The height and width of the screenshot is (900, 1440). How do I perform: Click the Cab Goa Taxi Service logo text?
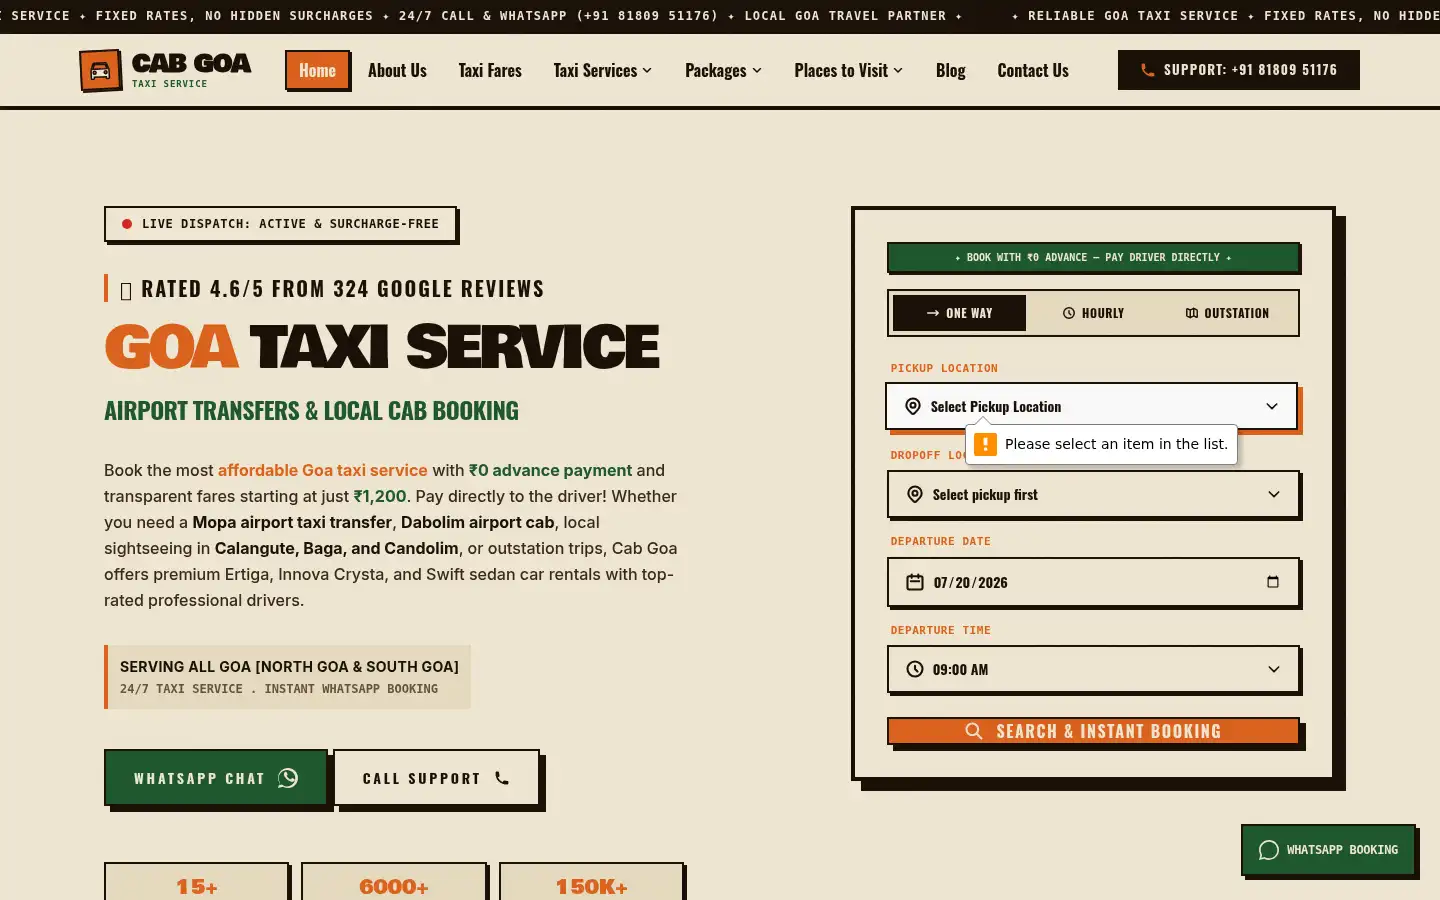[x=191, y=70]
